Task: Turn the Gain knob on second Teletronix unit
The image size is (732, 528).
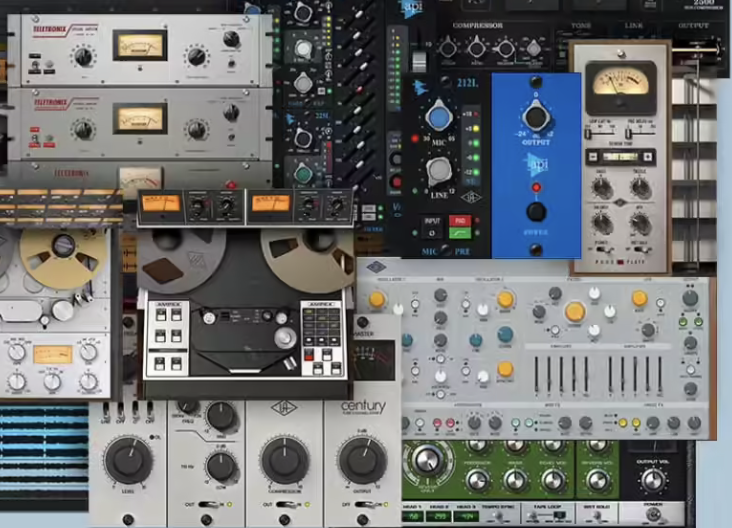Action: [x=84, y=129]
